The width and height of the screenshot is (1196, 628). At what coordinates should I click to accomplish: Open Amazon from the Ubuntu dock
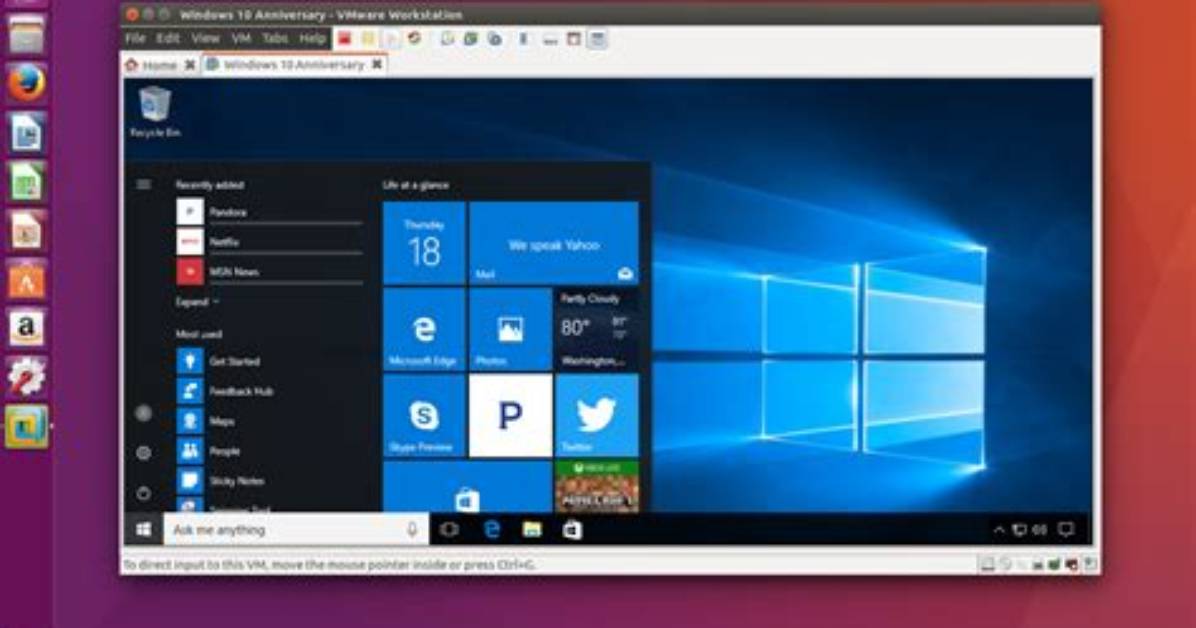click(26, 328)
